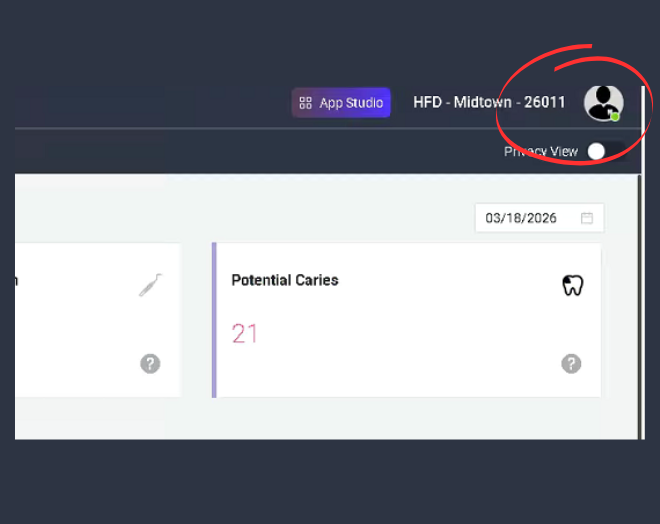The height and width of the screenshot is (524, 660).
Task: Click the App Studio grid icon
Action: click(306, 103)
